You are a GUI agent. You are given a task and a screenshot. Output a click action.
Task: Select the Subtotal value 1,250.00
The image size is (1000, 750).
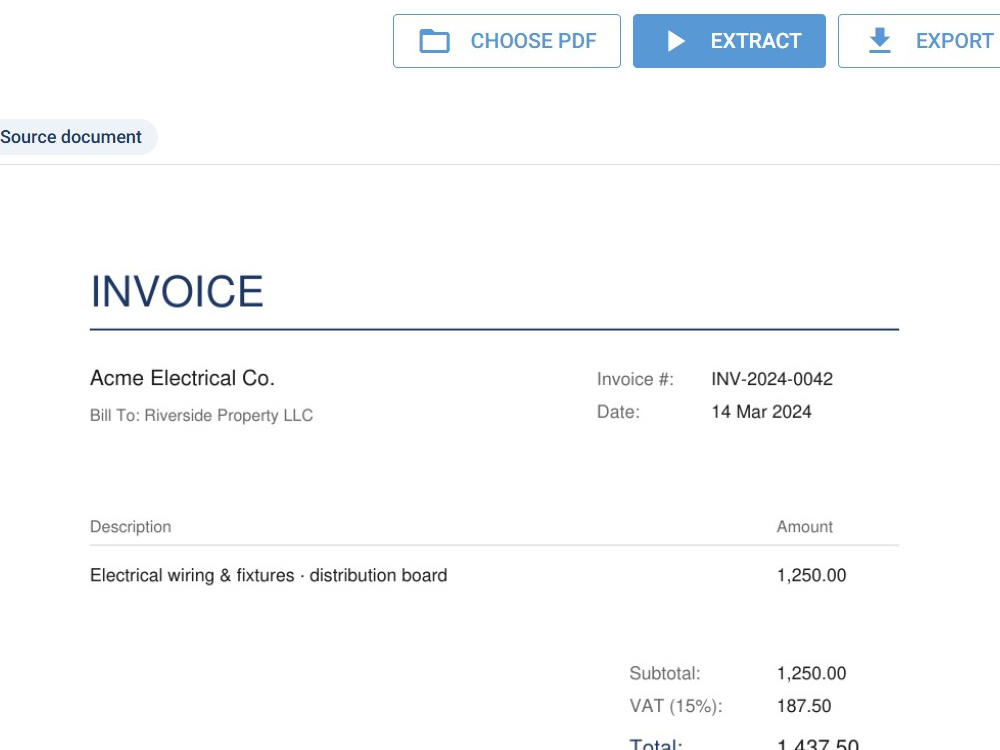pos(811,673)
